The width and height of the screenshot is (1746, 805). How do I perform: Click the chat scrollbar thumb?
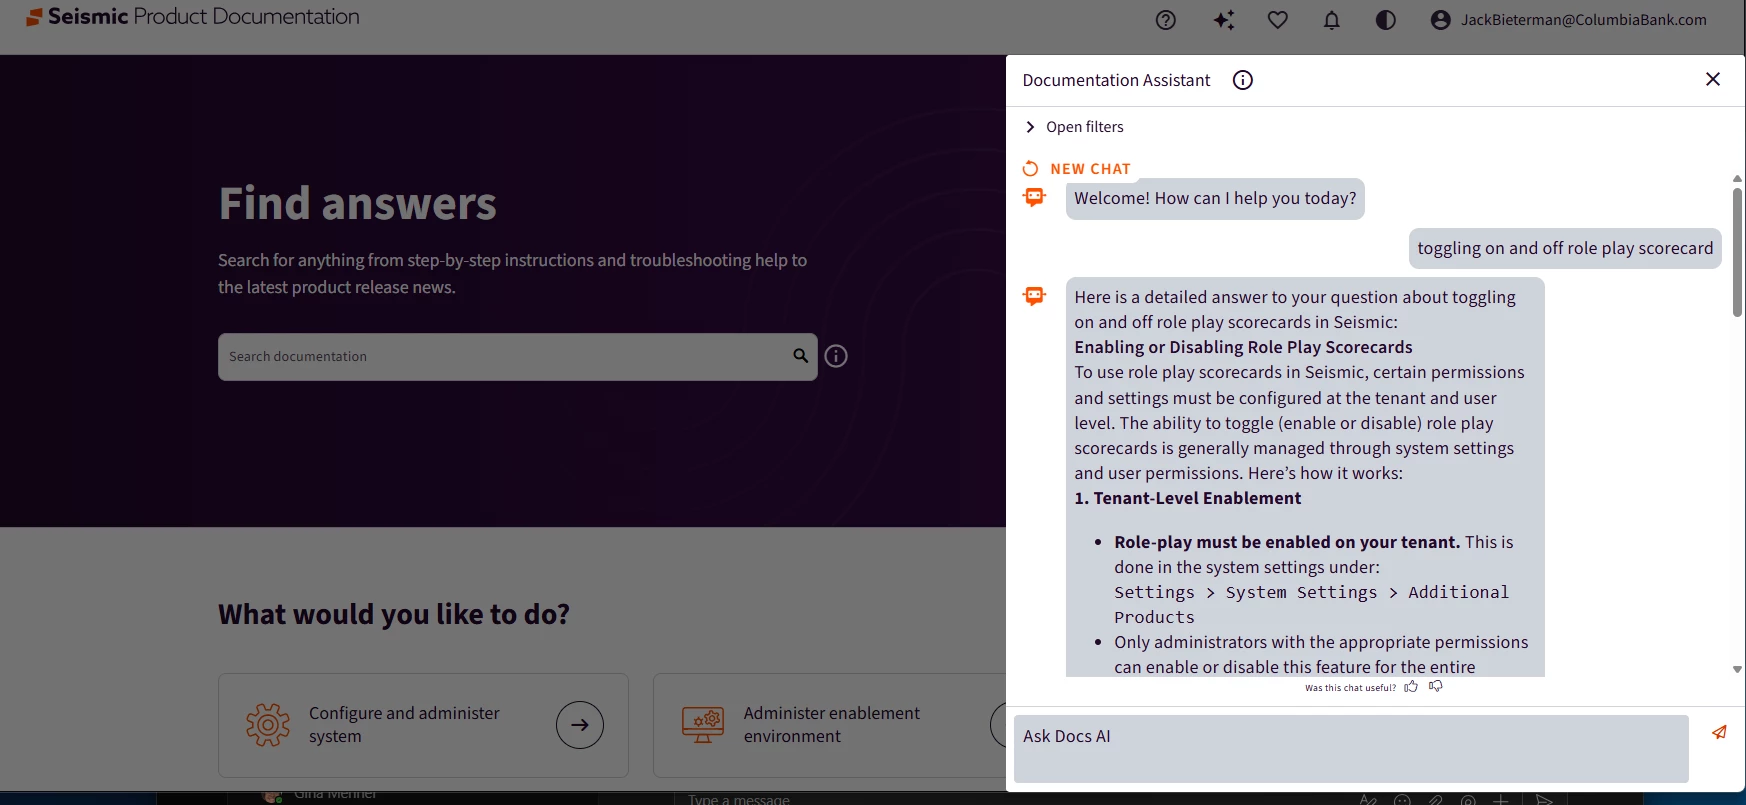(x=1737, y=253)
